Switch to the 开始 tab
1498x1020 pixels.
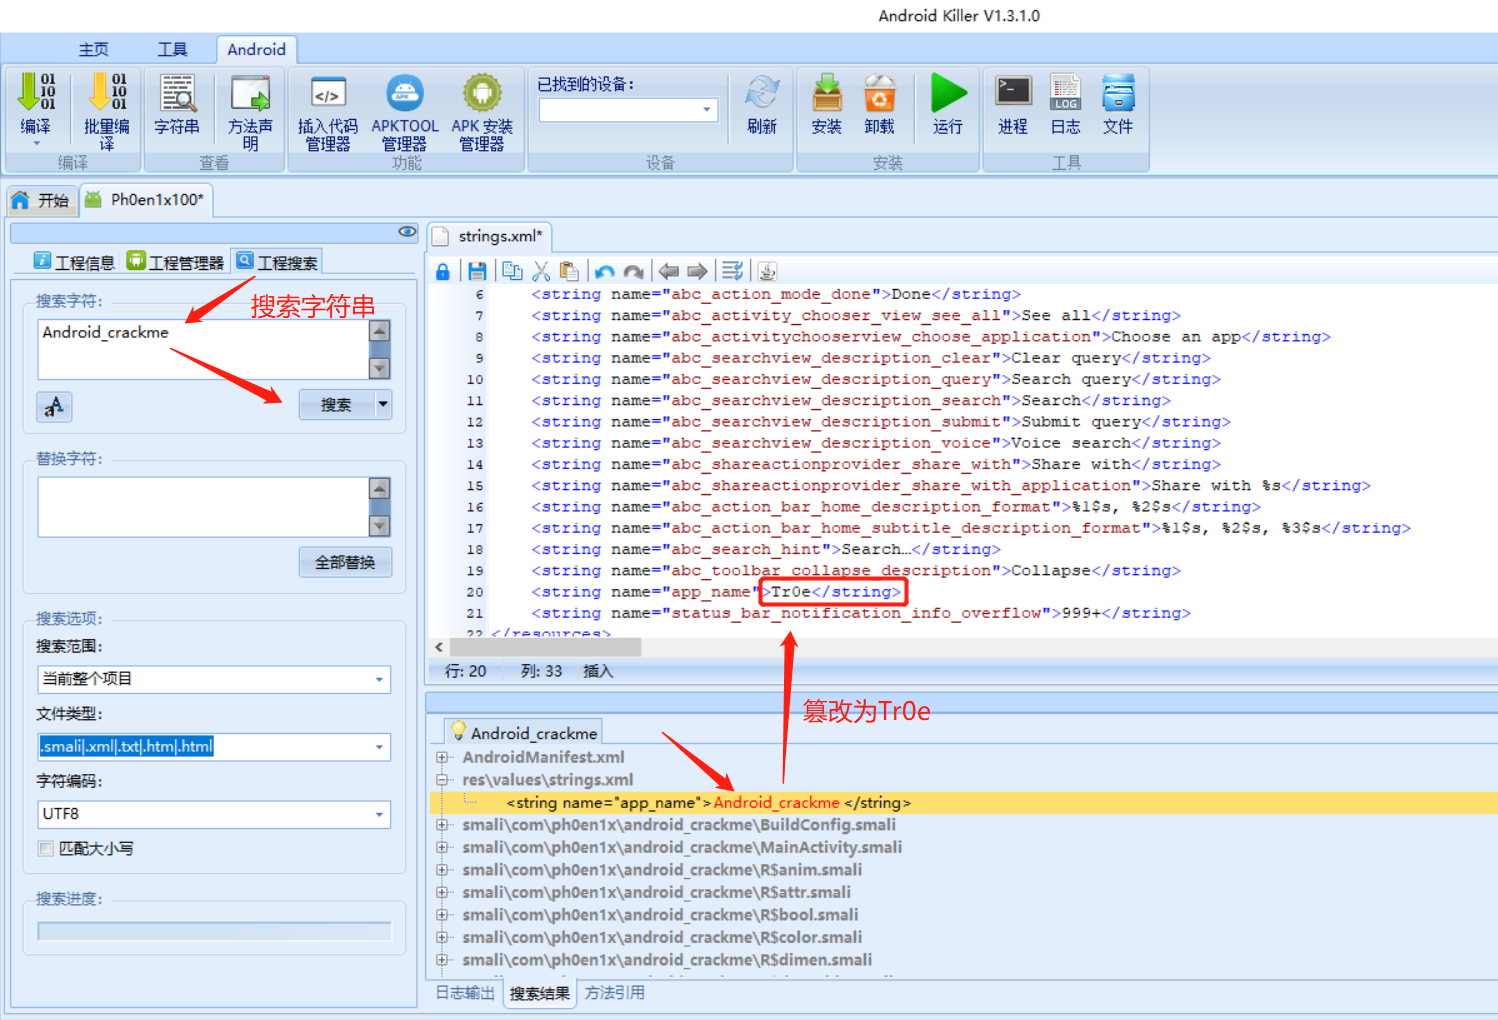41,200
